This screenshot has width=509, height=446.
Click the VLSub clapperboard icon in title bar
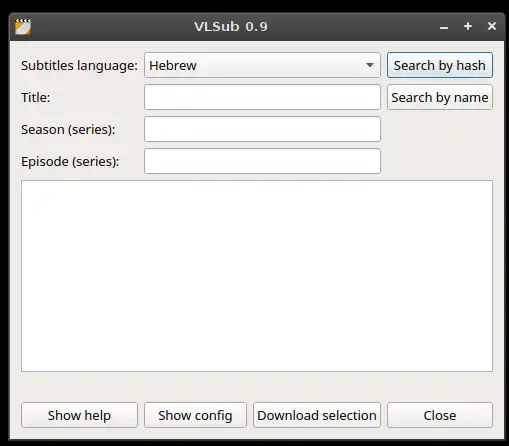click(x=23, y=27)
